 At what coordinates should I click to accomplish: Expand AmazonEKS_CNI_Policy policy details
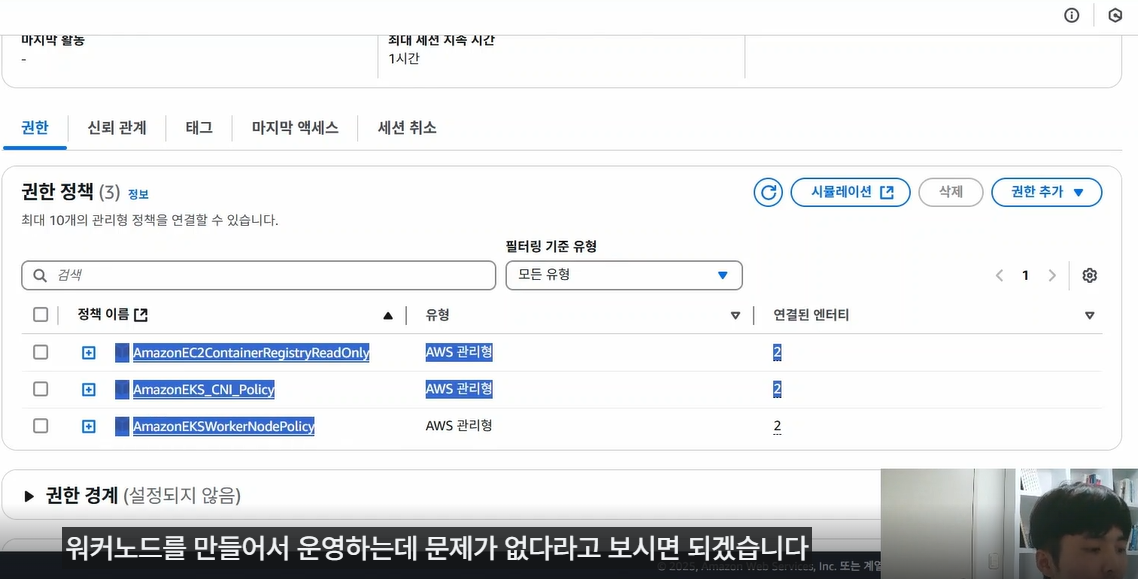click(x=89, y=390)
